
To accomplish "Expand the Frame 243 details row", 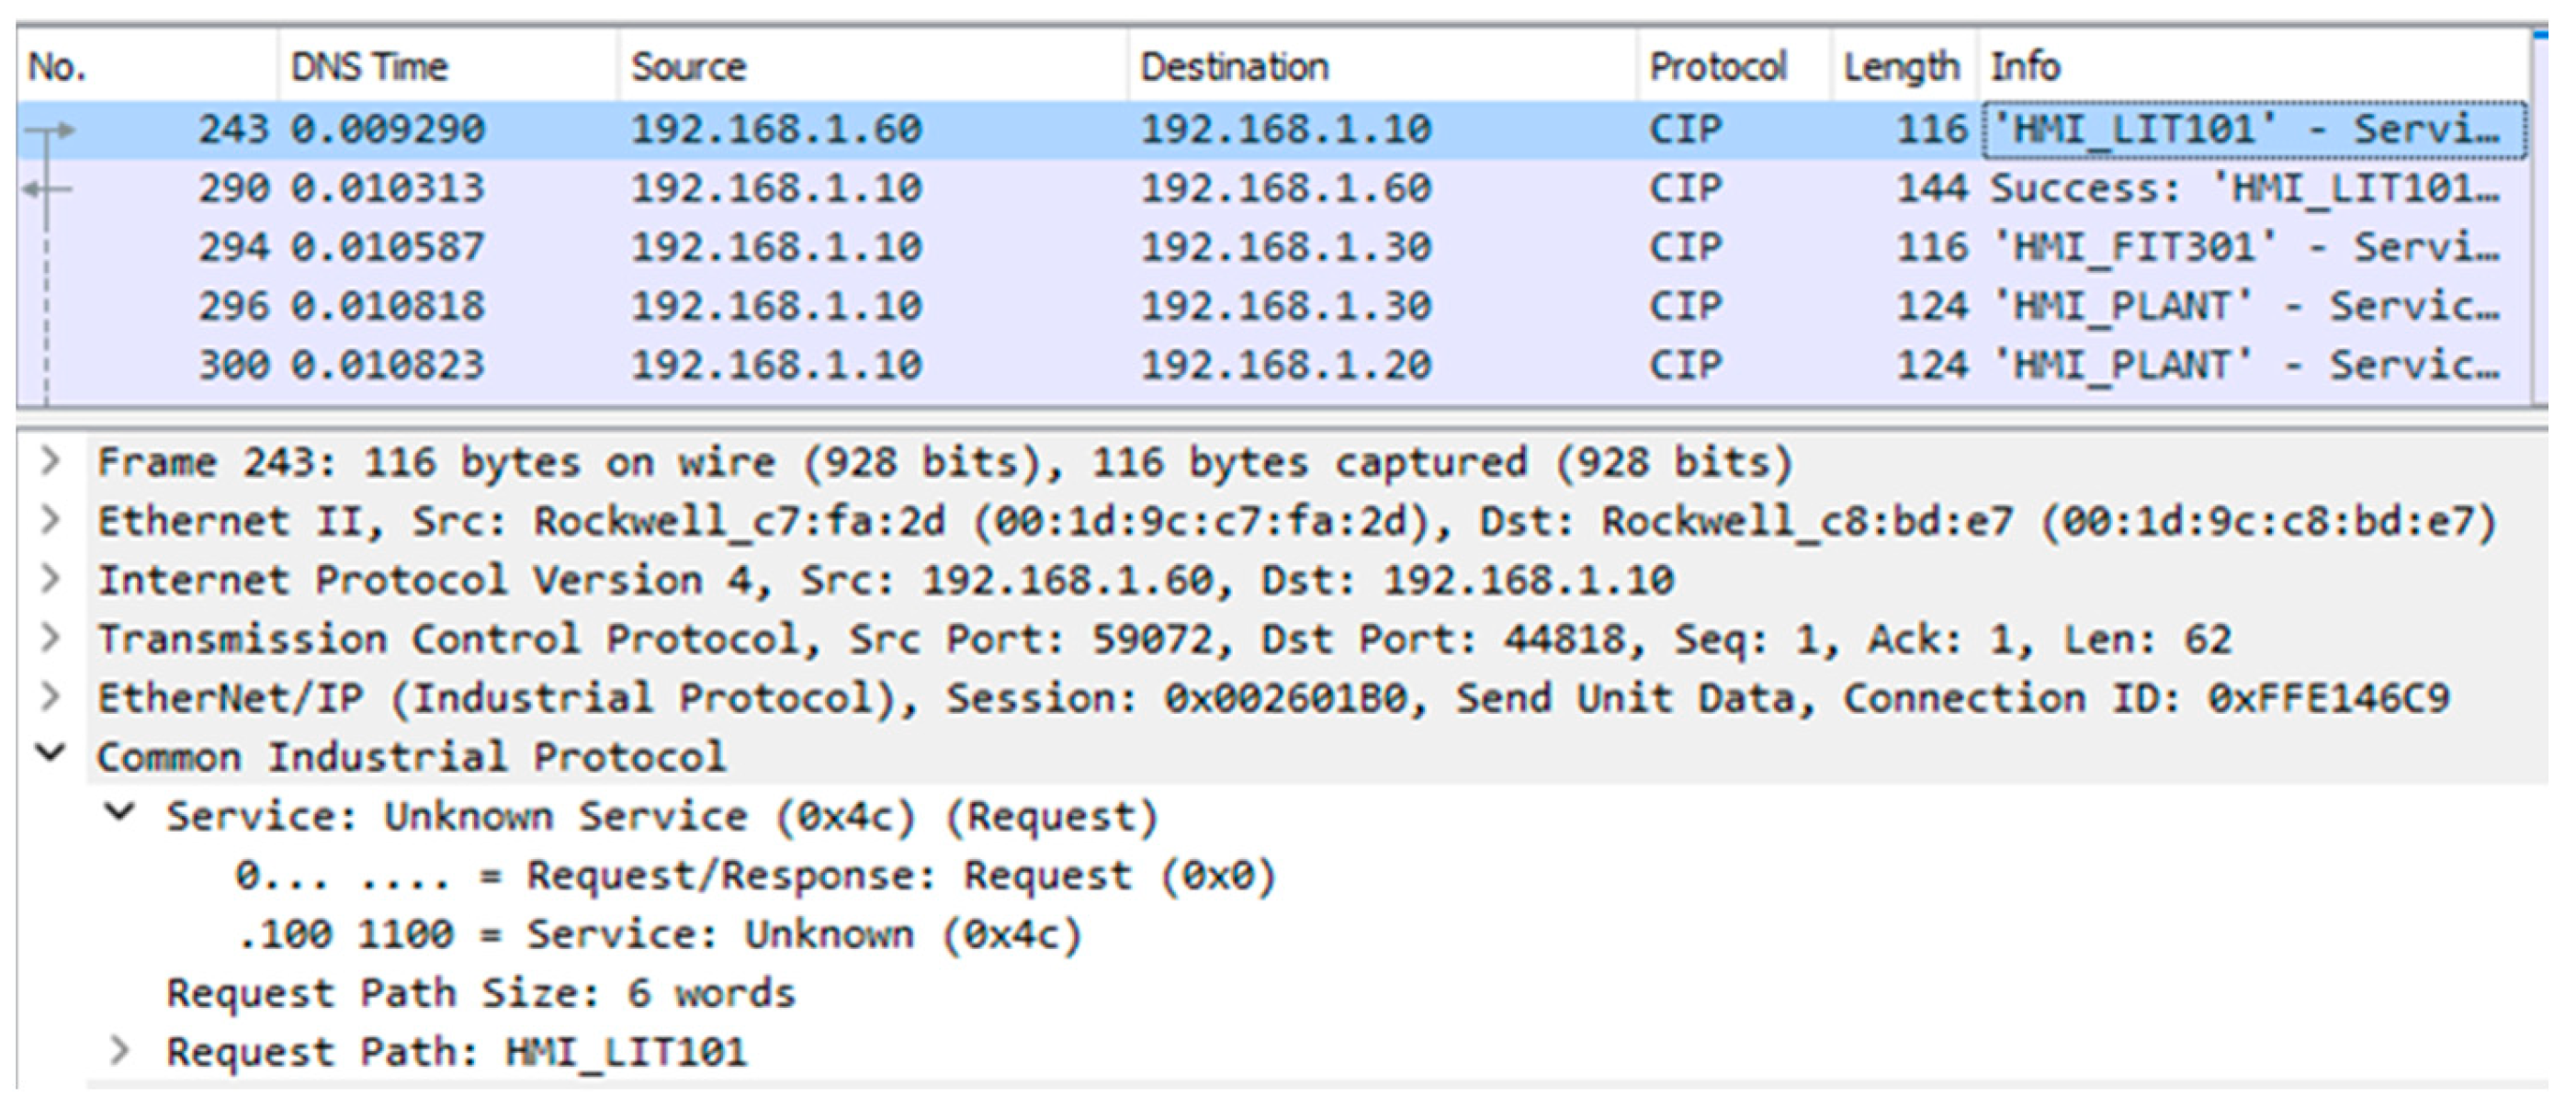I will tap(48, 462).
